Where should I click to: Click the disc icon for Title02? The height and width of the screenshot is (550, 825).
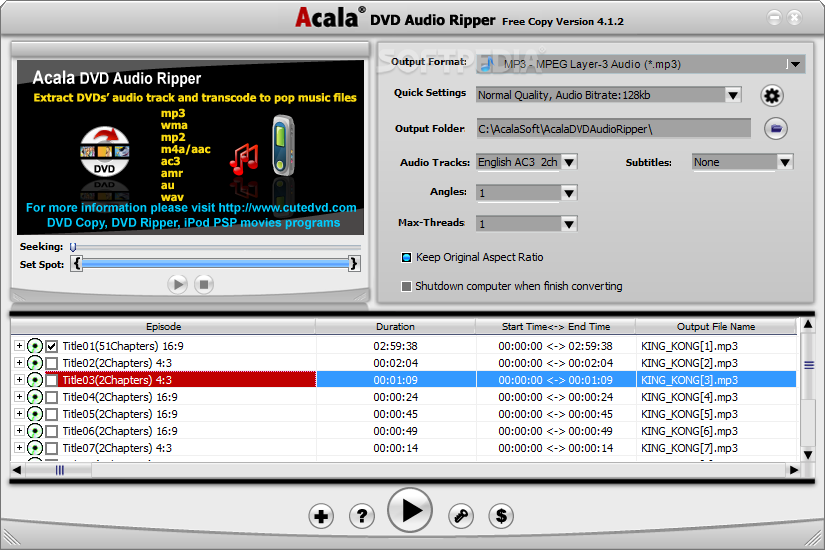point(35,363)
